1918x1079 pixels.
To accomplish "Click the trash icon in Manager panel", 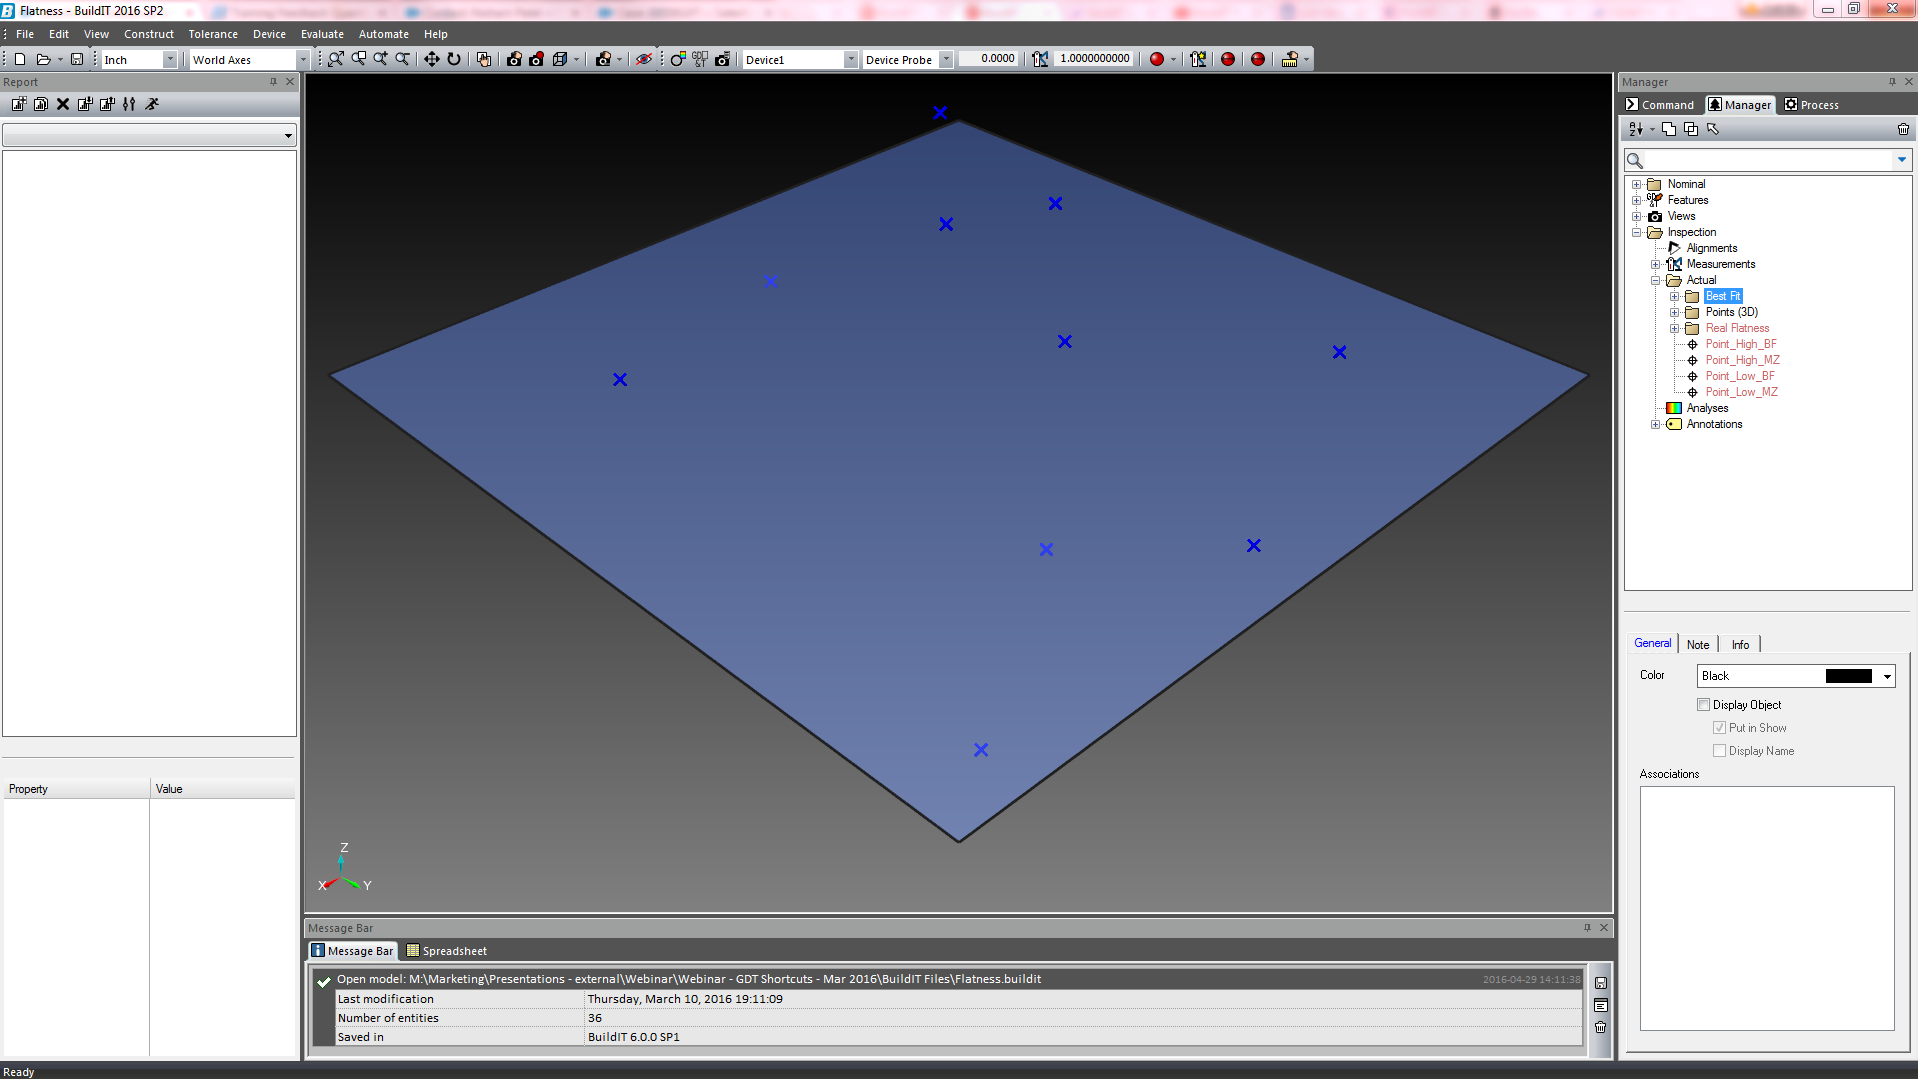I will [x=1902, y=129].
